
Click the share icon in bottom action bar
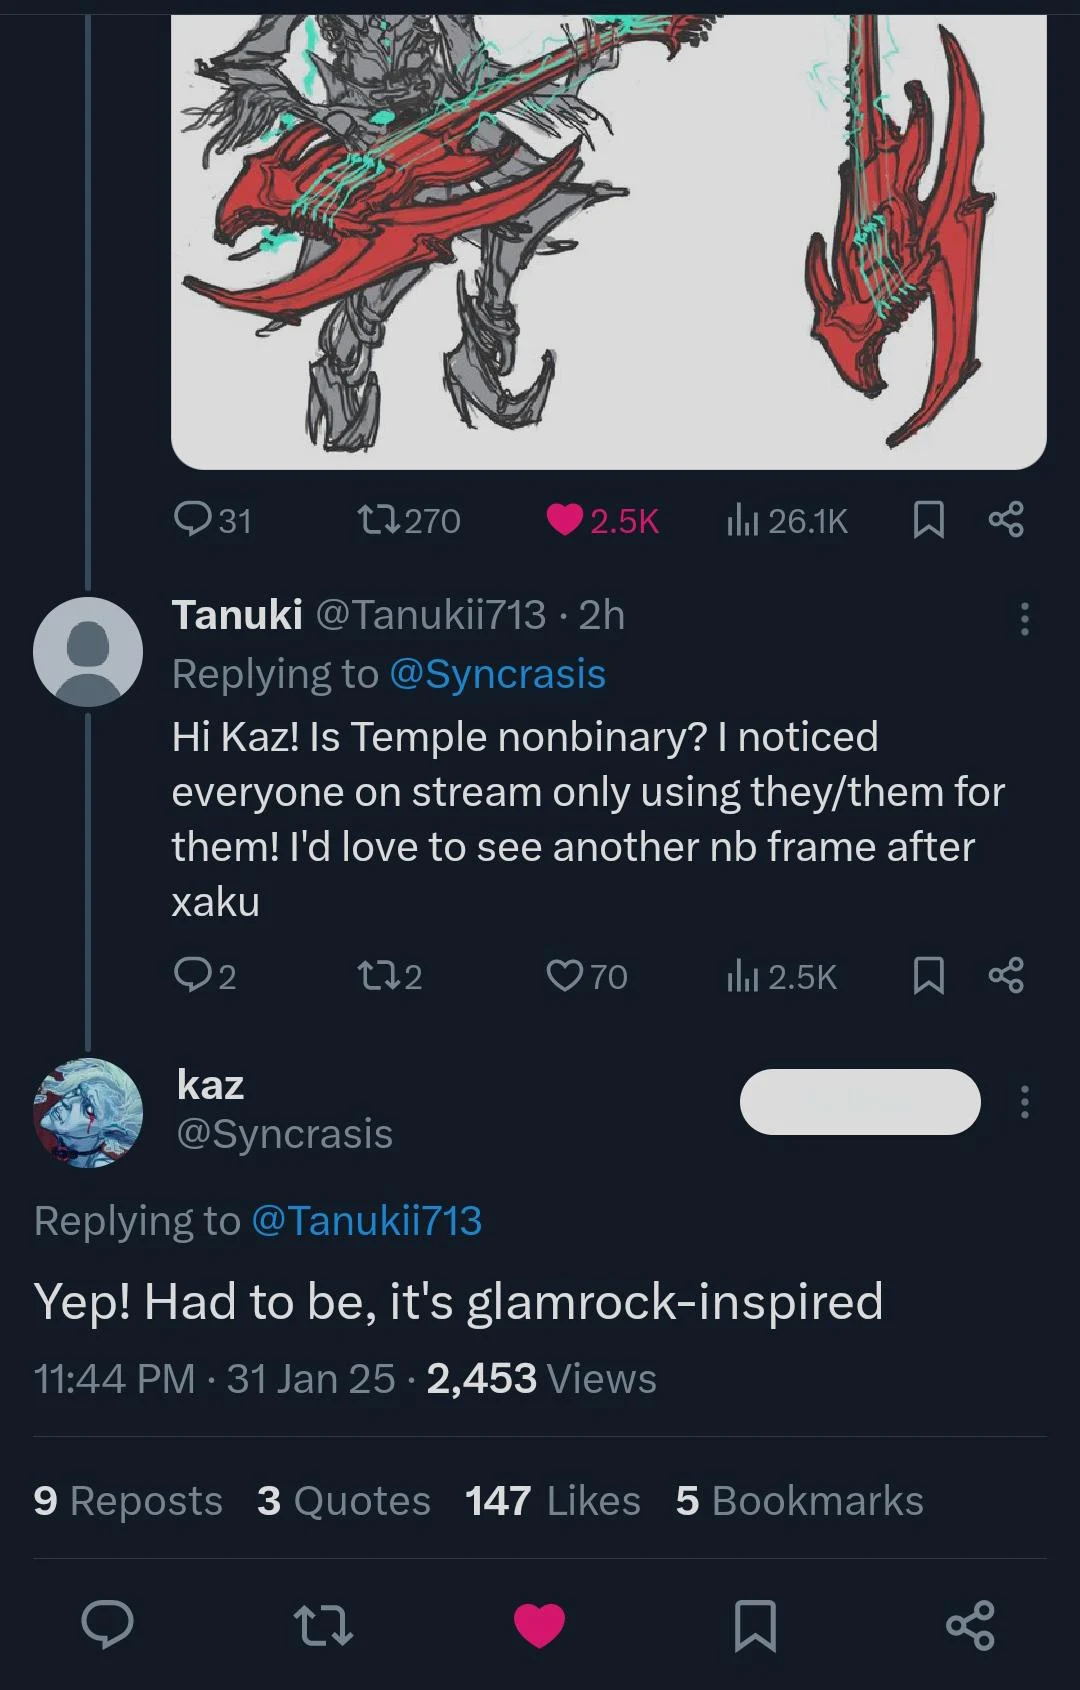coord(969,1627)
